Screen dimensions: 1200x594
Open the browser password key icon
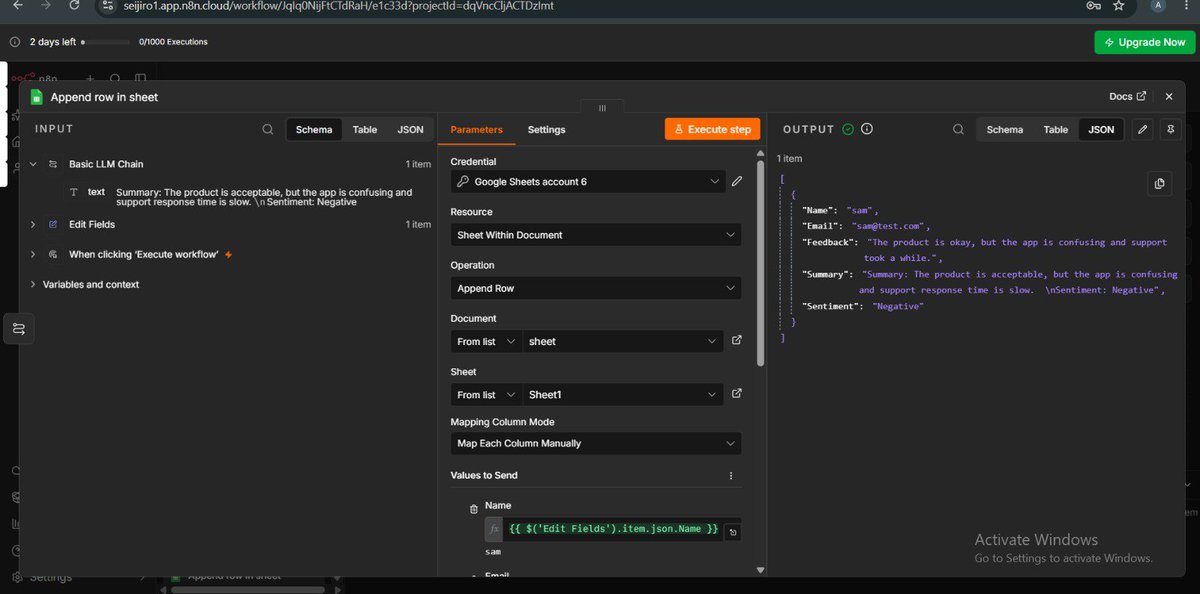click(x=1093, y=5)
